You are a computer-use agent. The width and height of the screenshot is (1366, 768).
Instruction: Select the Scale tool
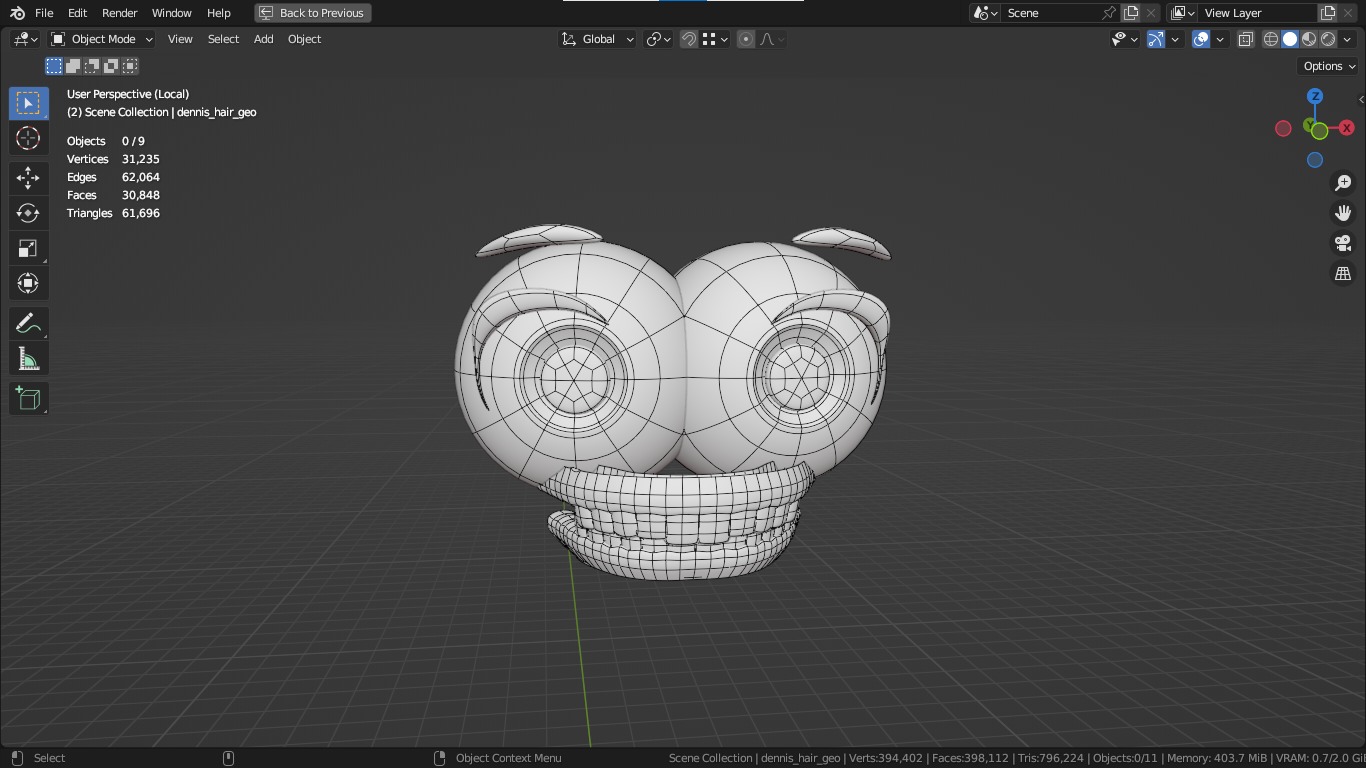click(28, 248)
